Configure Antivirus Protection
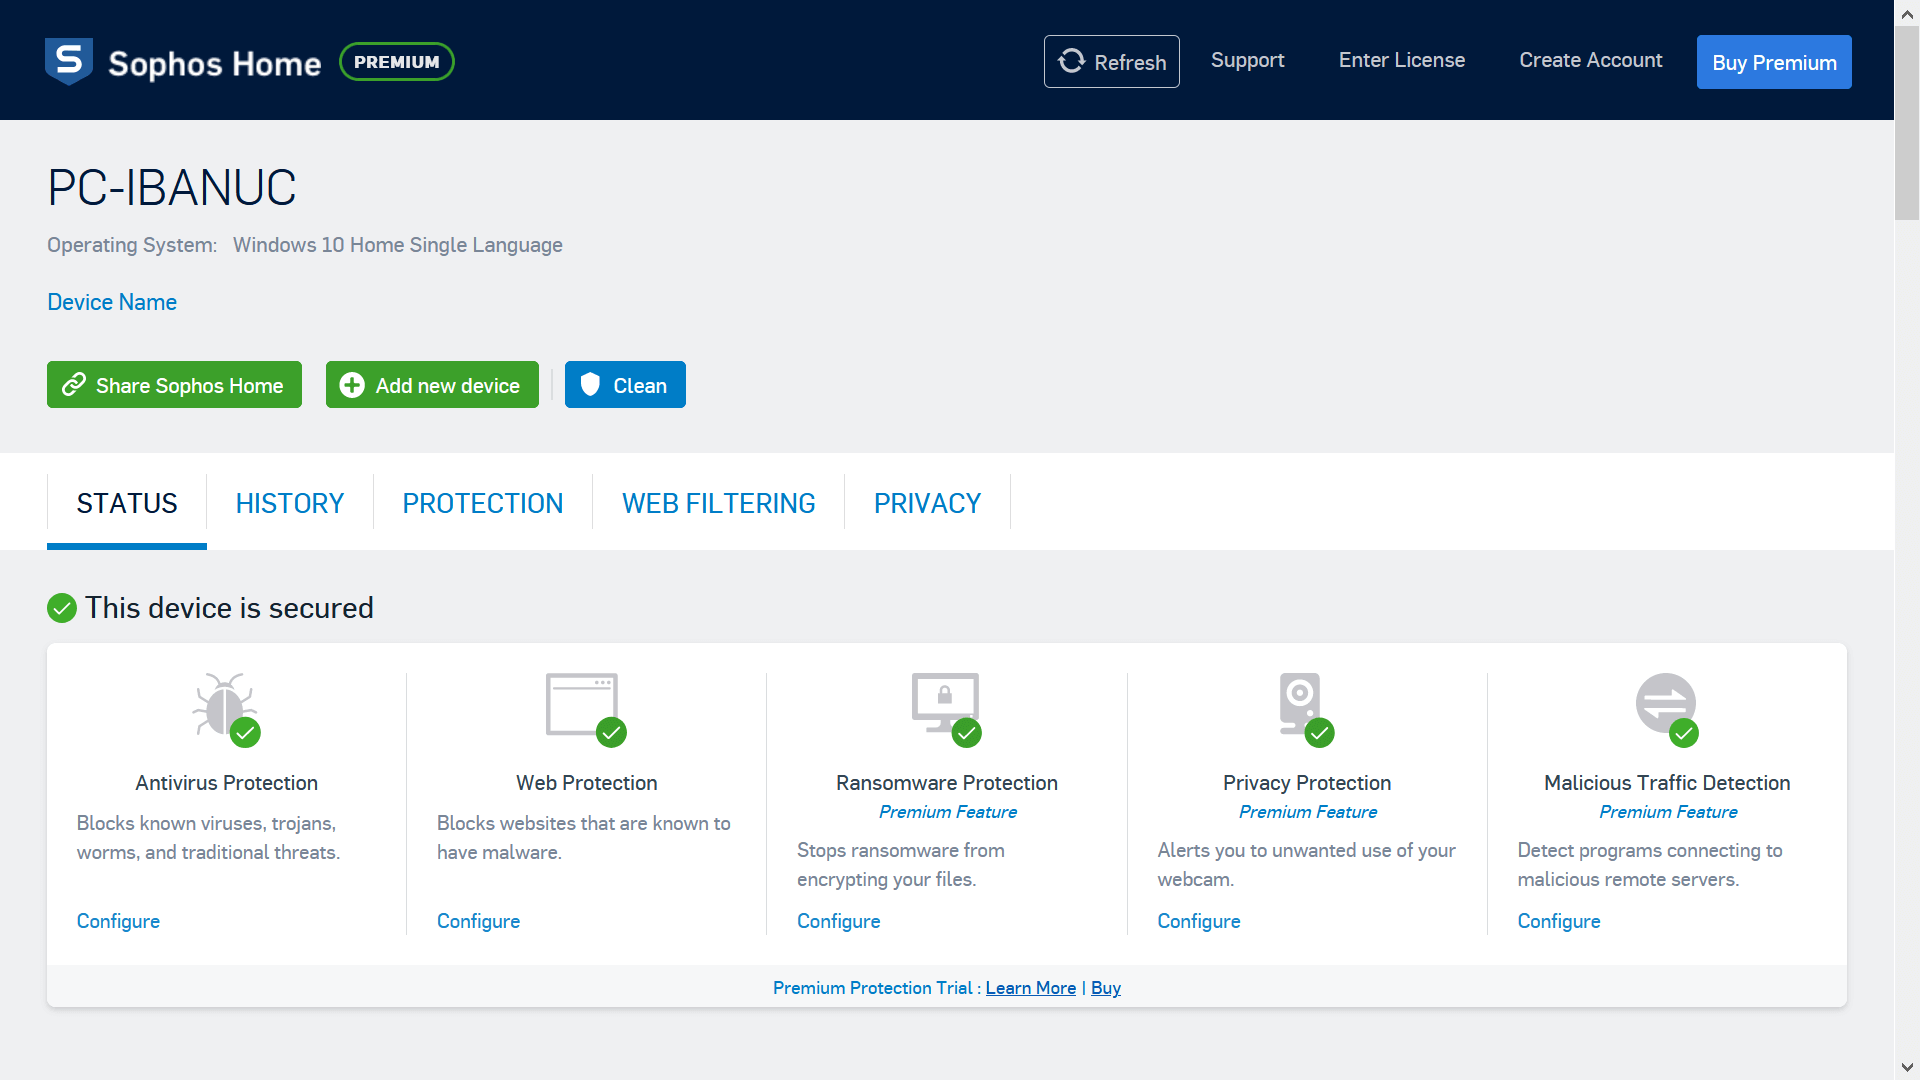 (x=118, y=921)
